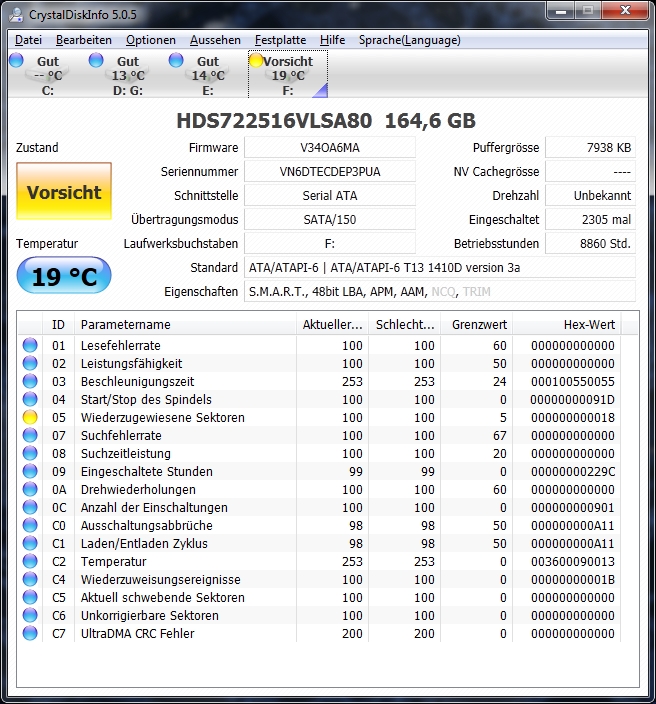Image resolution: width=656 pixels, height=704 pixels.
Task: Click the Aktueller... column header
Action: (x=332, y=325)
